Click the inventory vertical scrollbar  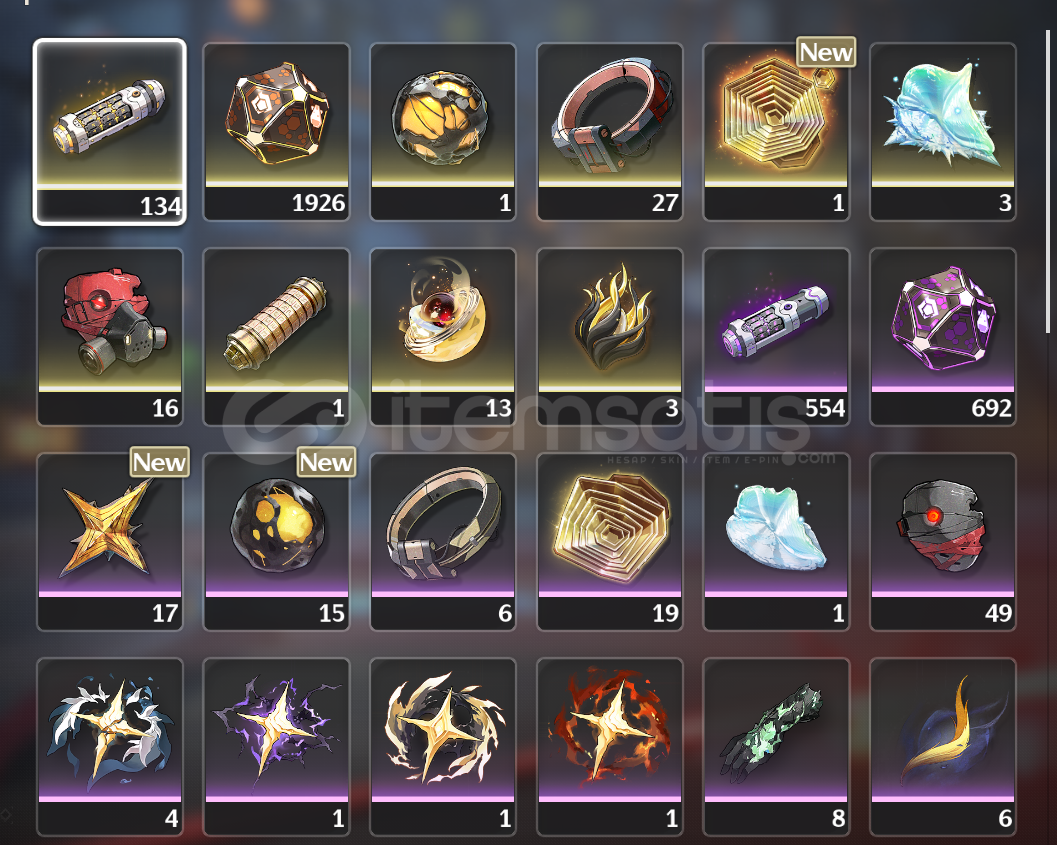coord(1048,181)
